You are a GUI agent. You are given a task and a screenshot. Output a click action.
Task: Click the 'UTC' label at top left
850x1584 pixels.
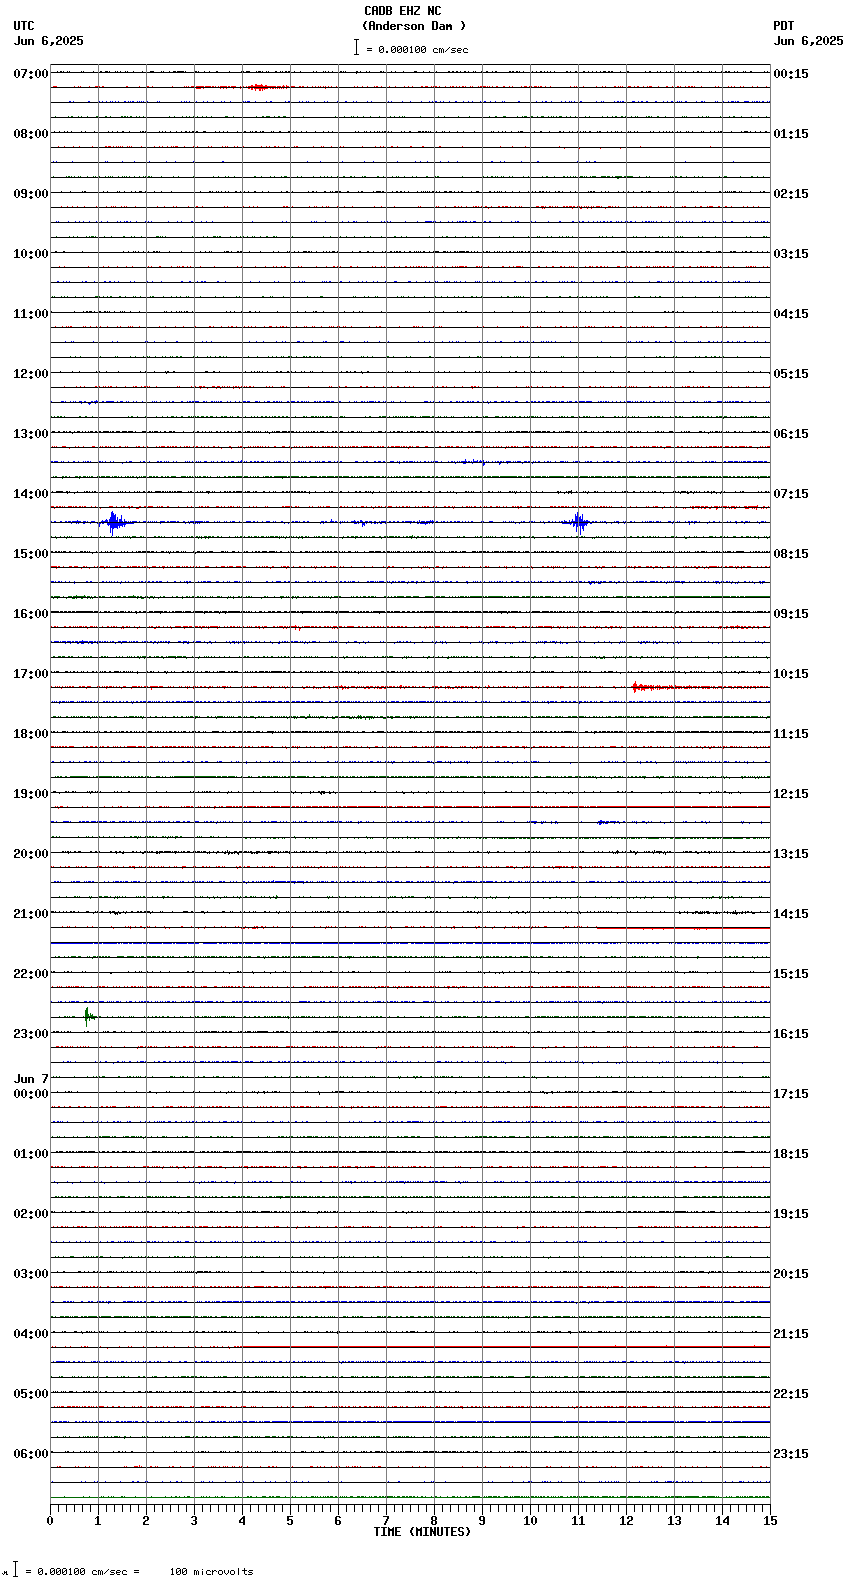tap(24, 26)
